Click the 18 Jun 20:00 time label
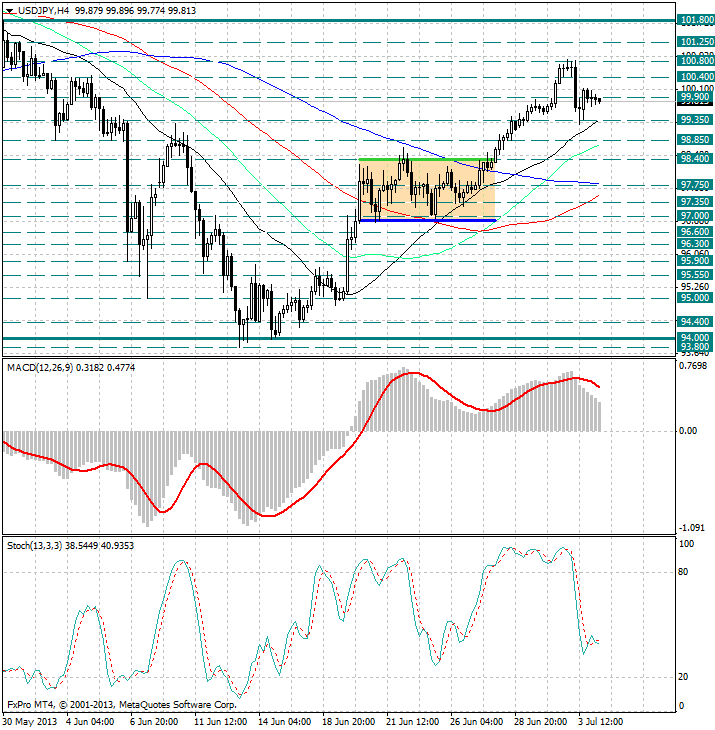Image resolution: width=715 pixels, height=730 pixels. click(349, 722)
